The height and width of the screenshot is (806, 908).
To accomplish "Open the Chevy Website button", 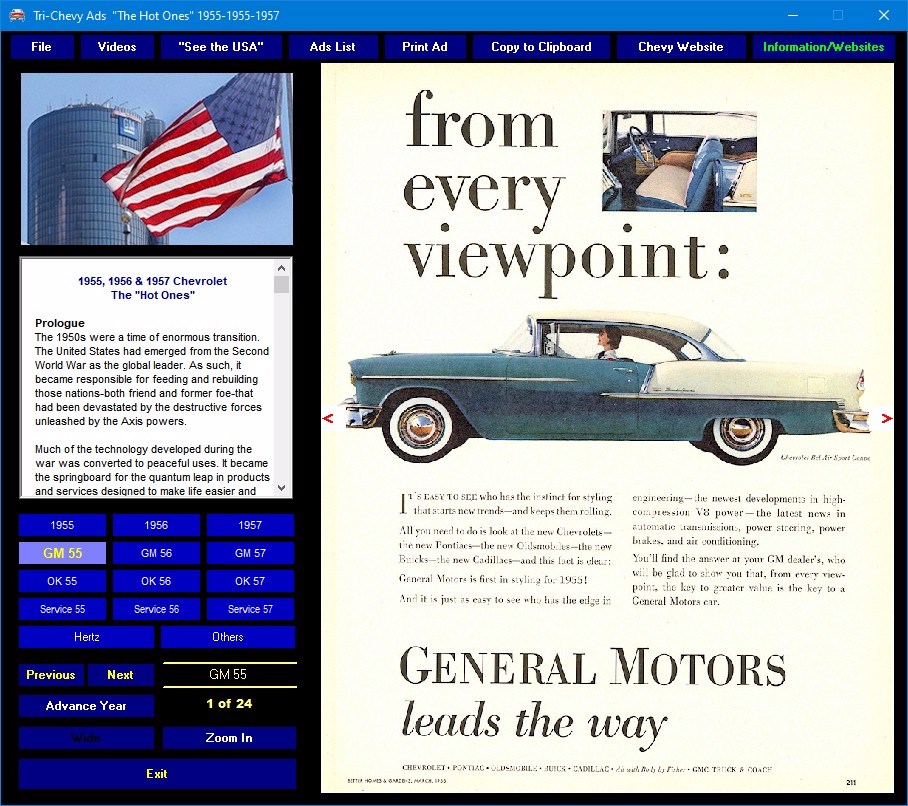I will pyautogui.click(x=680, y=47).
